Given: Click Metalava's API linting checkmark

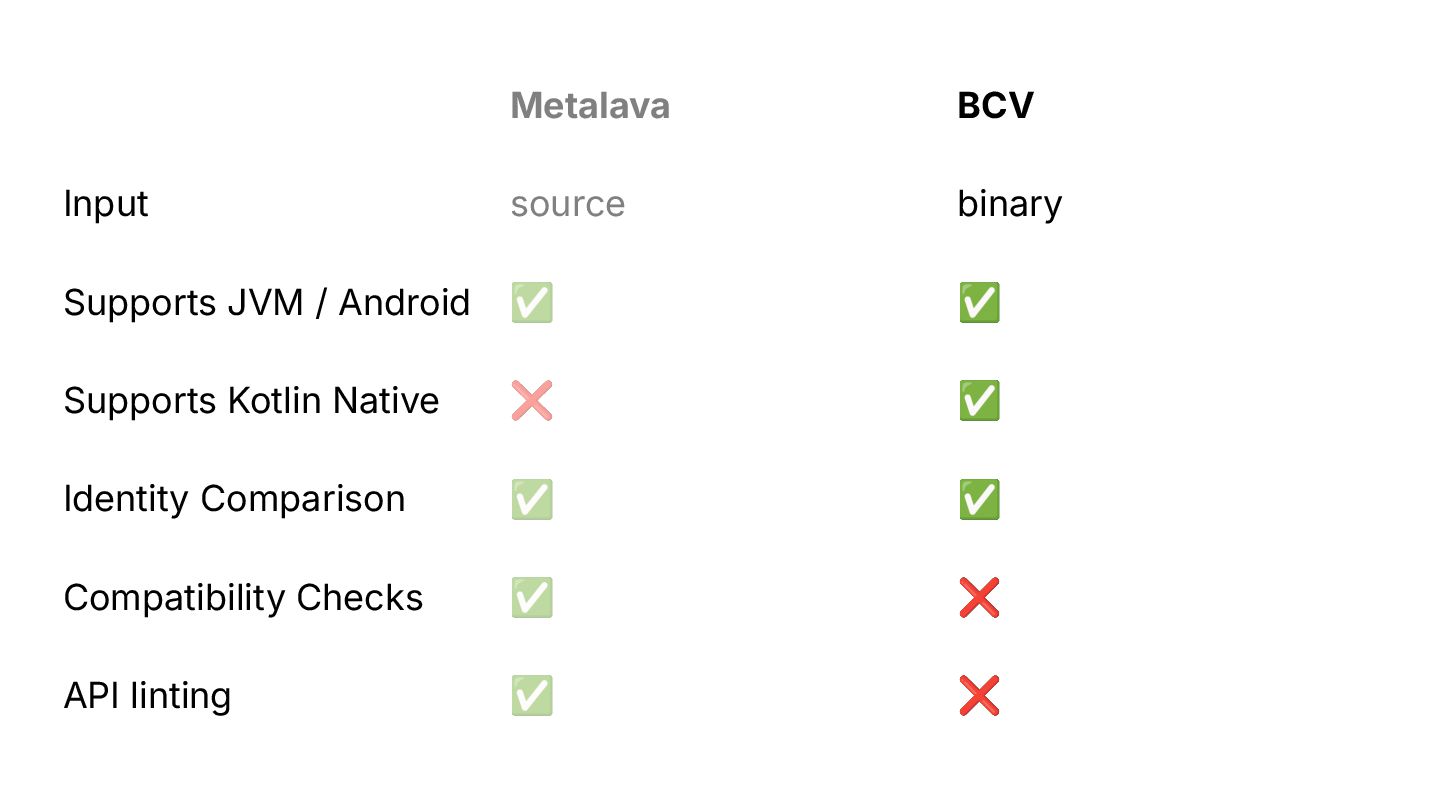Looking at the screenshot, I should pos(531,695).
